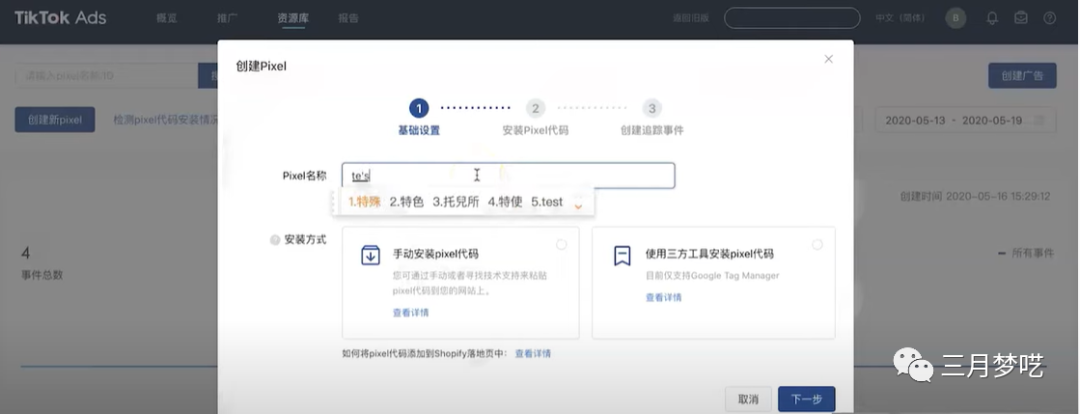Select the 手动安装pixel代码 radio button

click(561, 244)
